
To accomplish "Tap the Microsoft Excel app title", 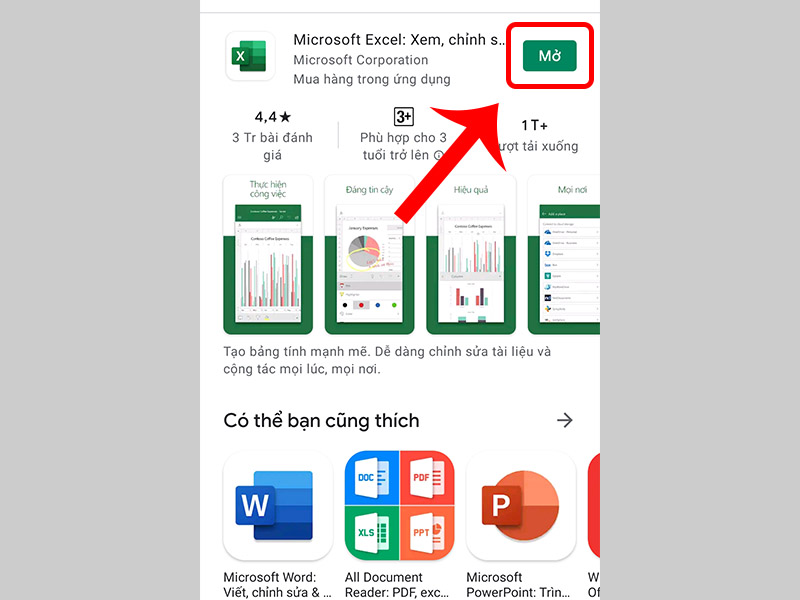I will [x=399, y=40].
